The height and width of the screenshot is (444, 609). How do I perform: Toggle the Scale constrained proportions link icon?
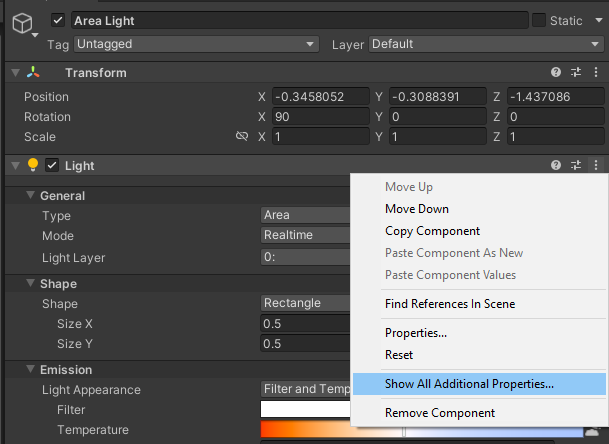[x=242, y=136]
